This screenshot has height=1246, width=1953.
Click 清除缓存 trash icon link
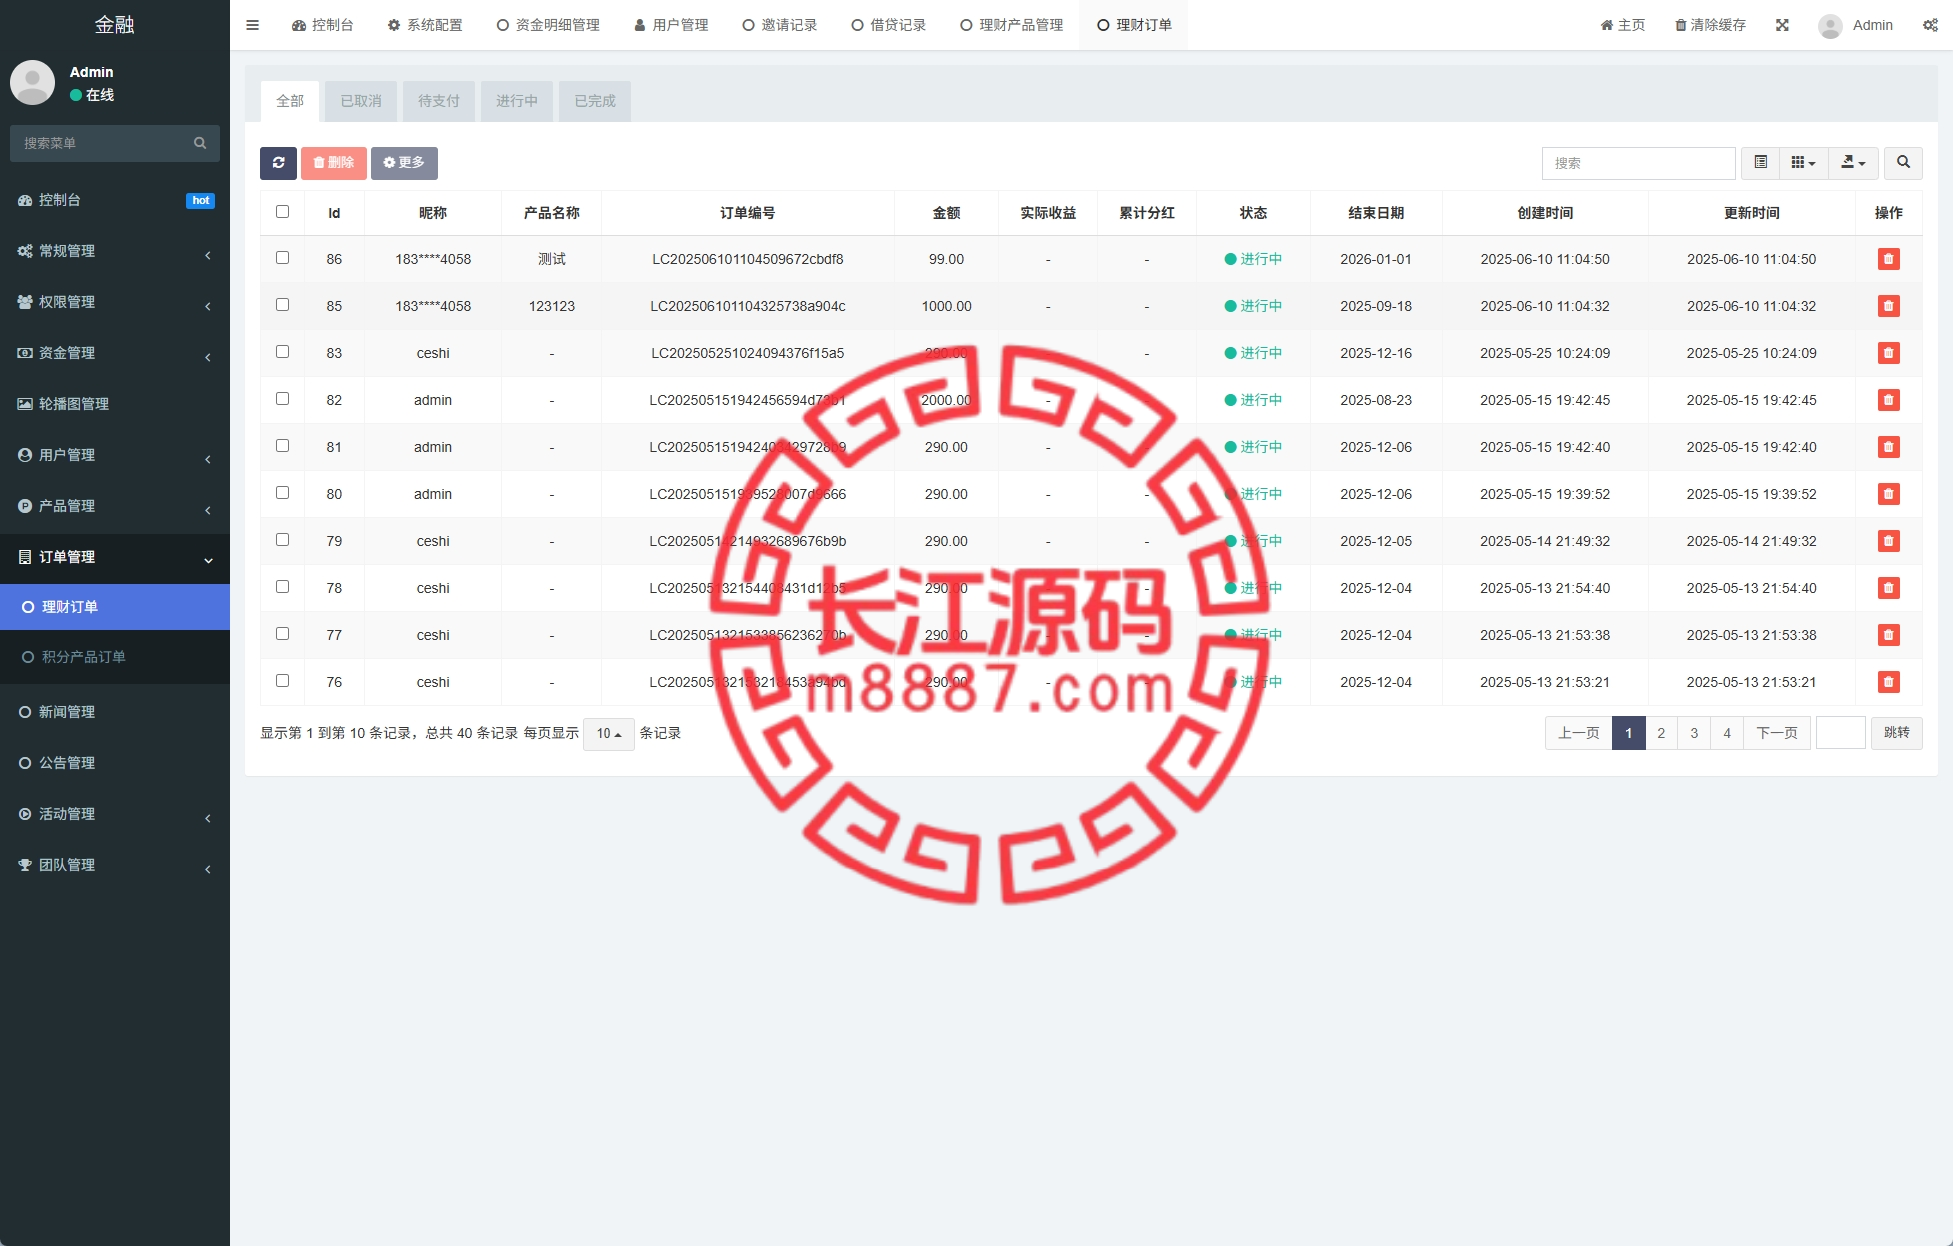[1710, 25]
